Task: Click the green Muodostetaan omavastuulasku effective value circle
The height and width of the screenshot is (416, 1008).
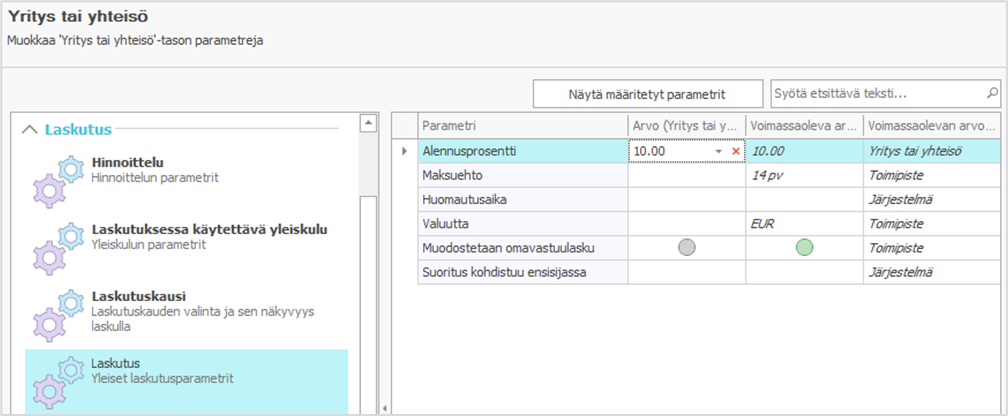Action: (804, 248)
